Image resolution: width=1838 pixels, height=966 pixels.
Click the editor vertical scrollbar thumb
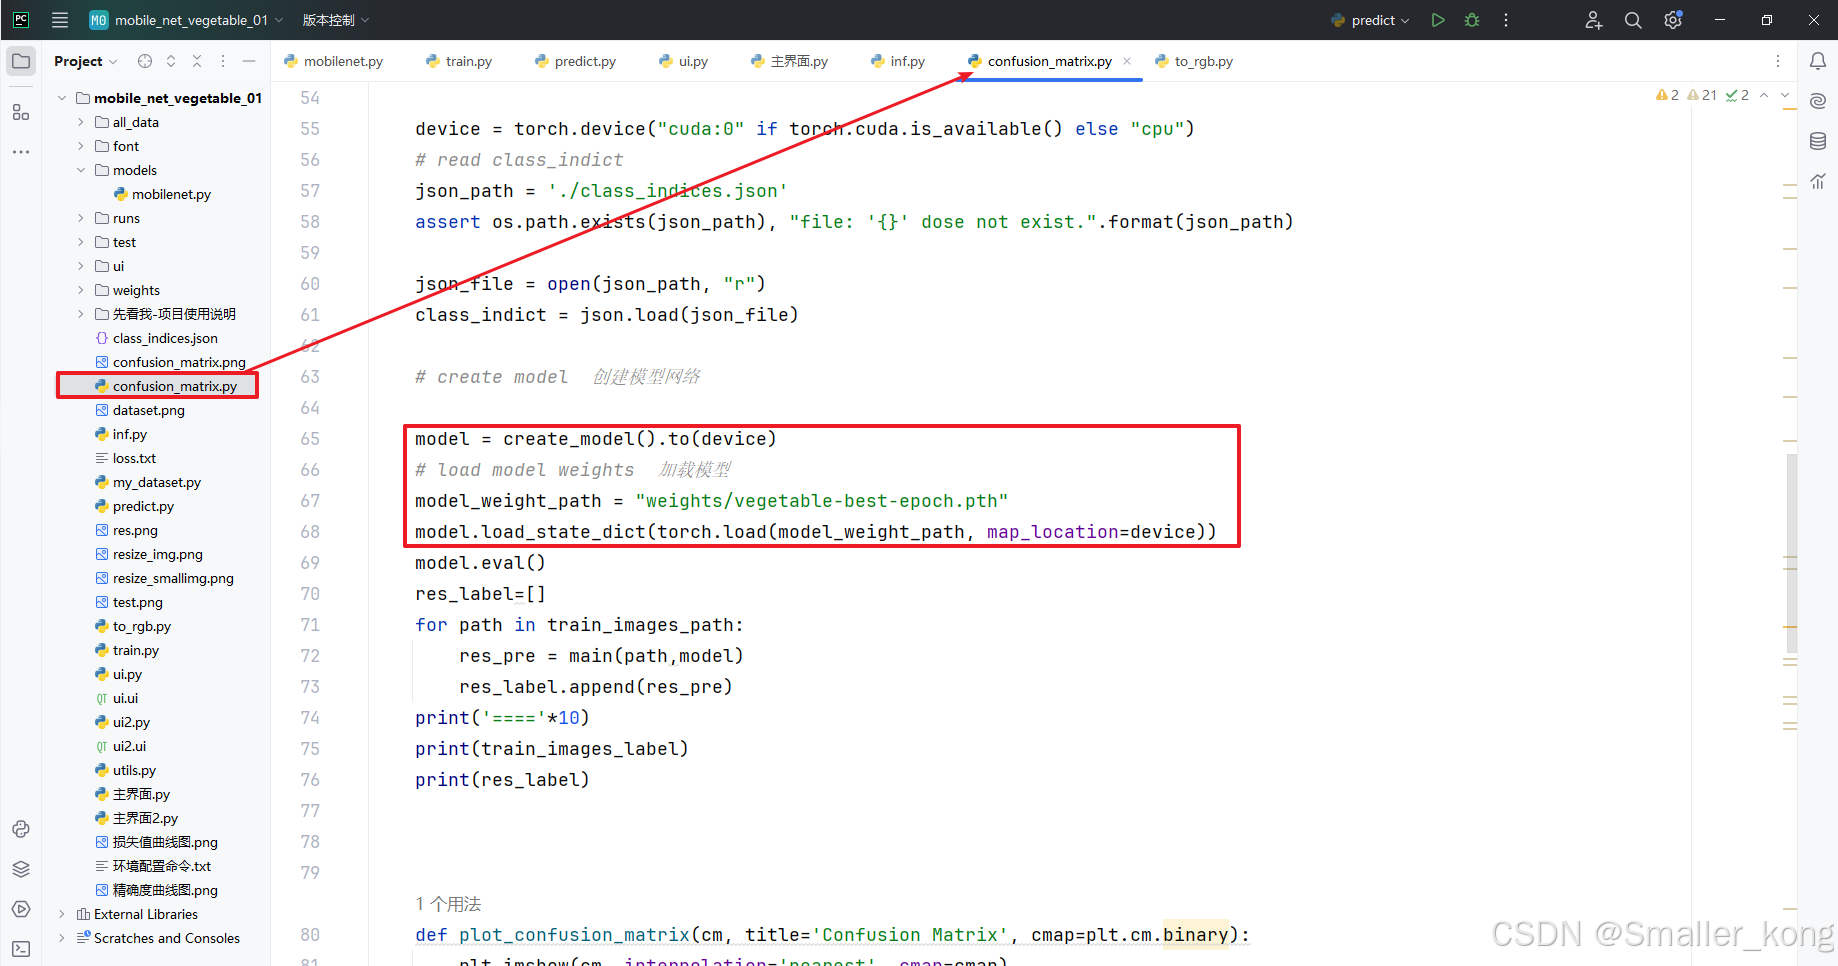(1791, 553)
